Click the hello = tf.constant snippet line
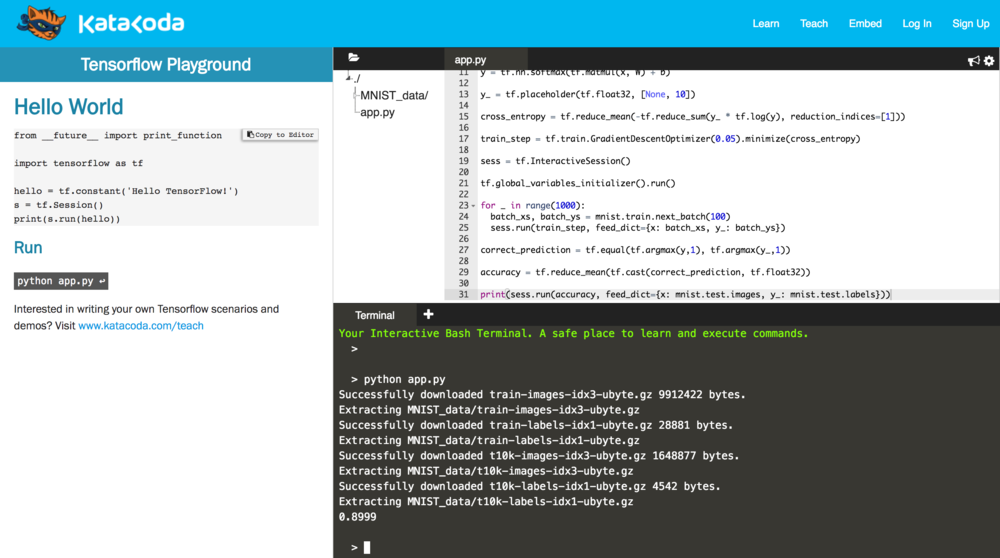 (x=126, y=191)
